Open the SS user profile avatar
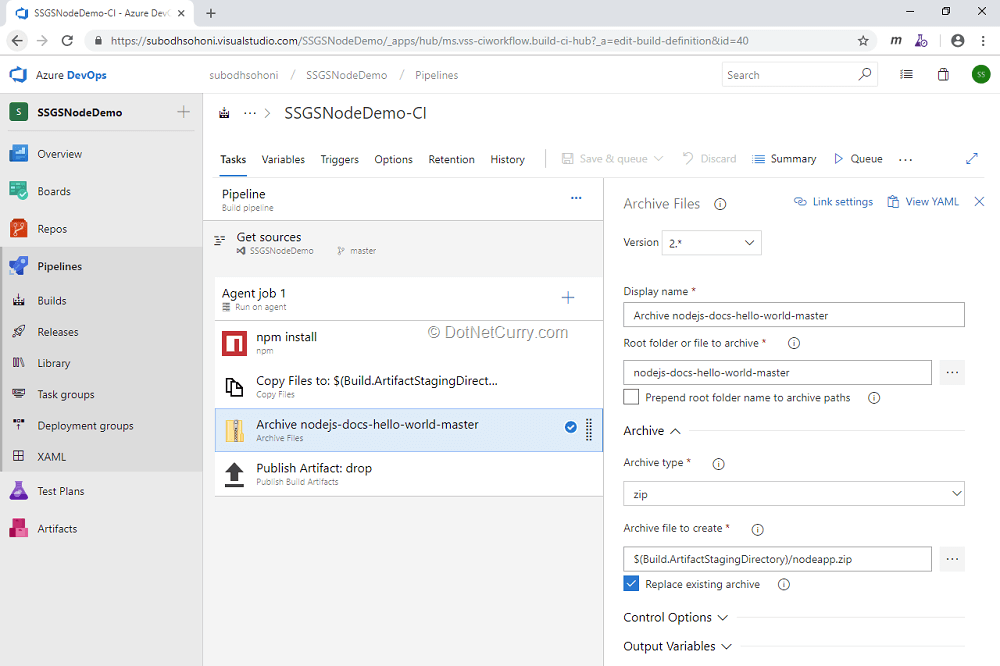Viewport: 1000px width, 666px height. [x=981, y=75]
